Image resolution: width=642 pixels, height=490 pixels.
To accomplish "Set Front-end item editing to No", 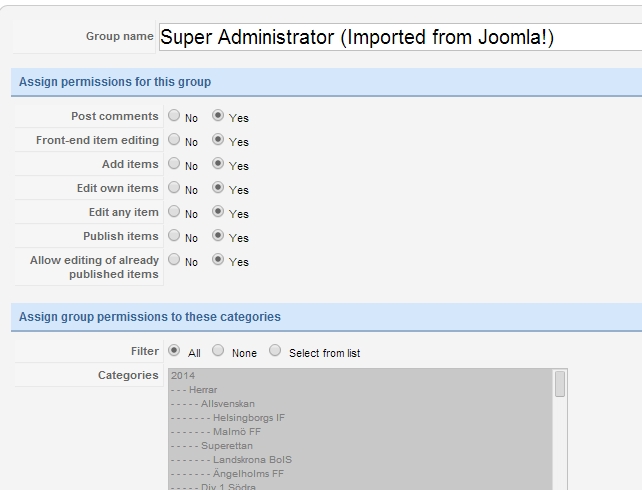I will click(x=174, y=140).
